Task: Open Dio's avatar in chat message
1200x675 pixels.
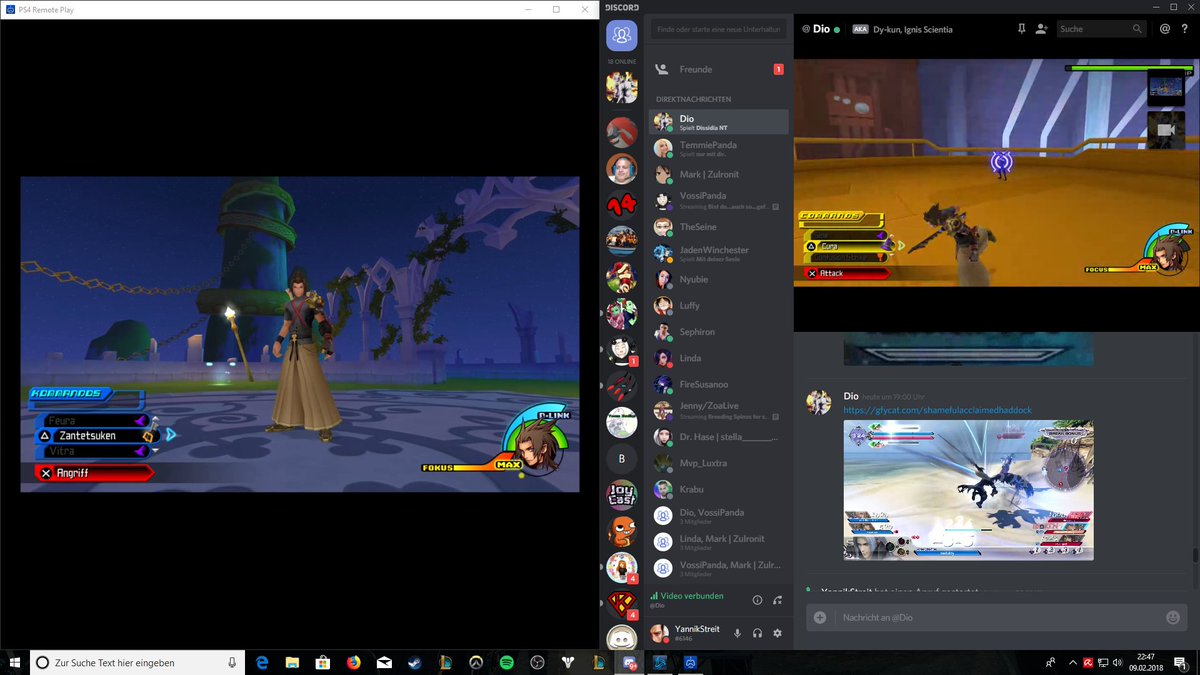Action: point(820,402)
